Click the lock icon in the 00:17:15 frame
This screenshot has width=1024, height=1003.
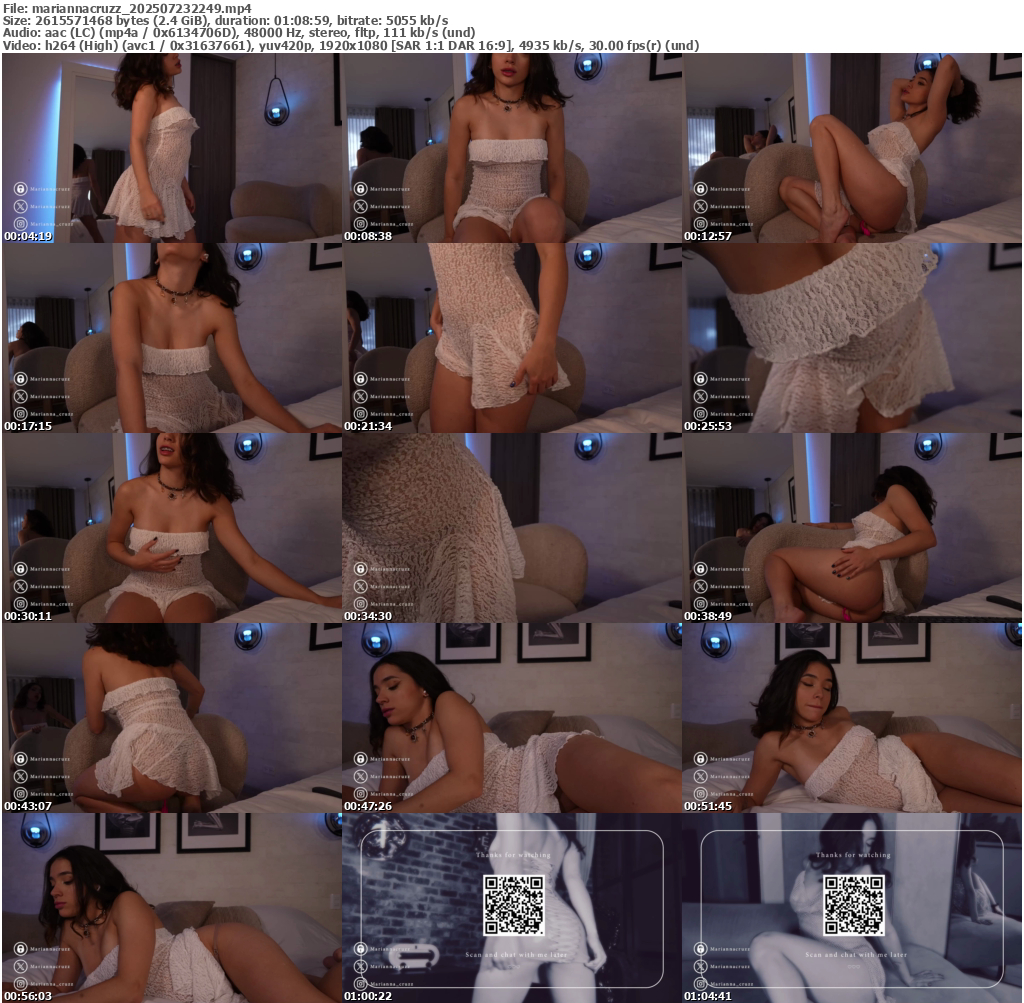click(x=21, y=379)
